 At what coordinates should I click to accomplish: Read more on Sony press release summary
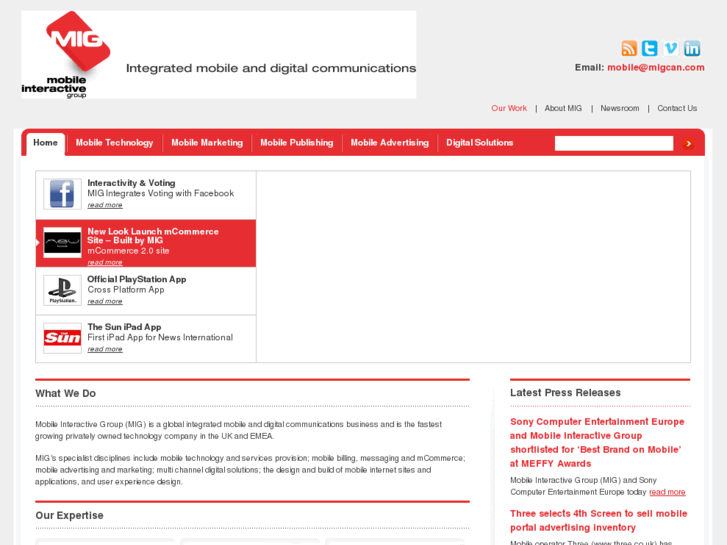point(667,492)
